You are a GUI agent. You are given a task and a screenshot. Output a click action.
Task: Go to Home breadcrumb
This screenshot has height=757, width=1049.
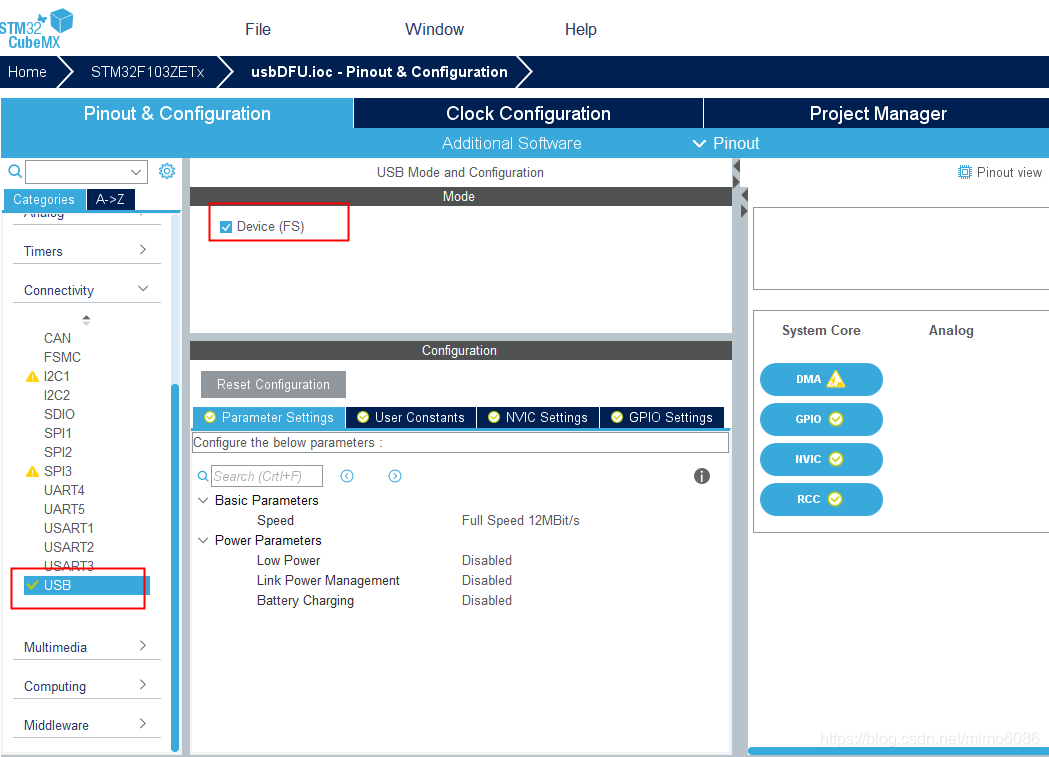coord(27,72)
